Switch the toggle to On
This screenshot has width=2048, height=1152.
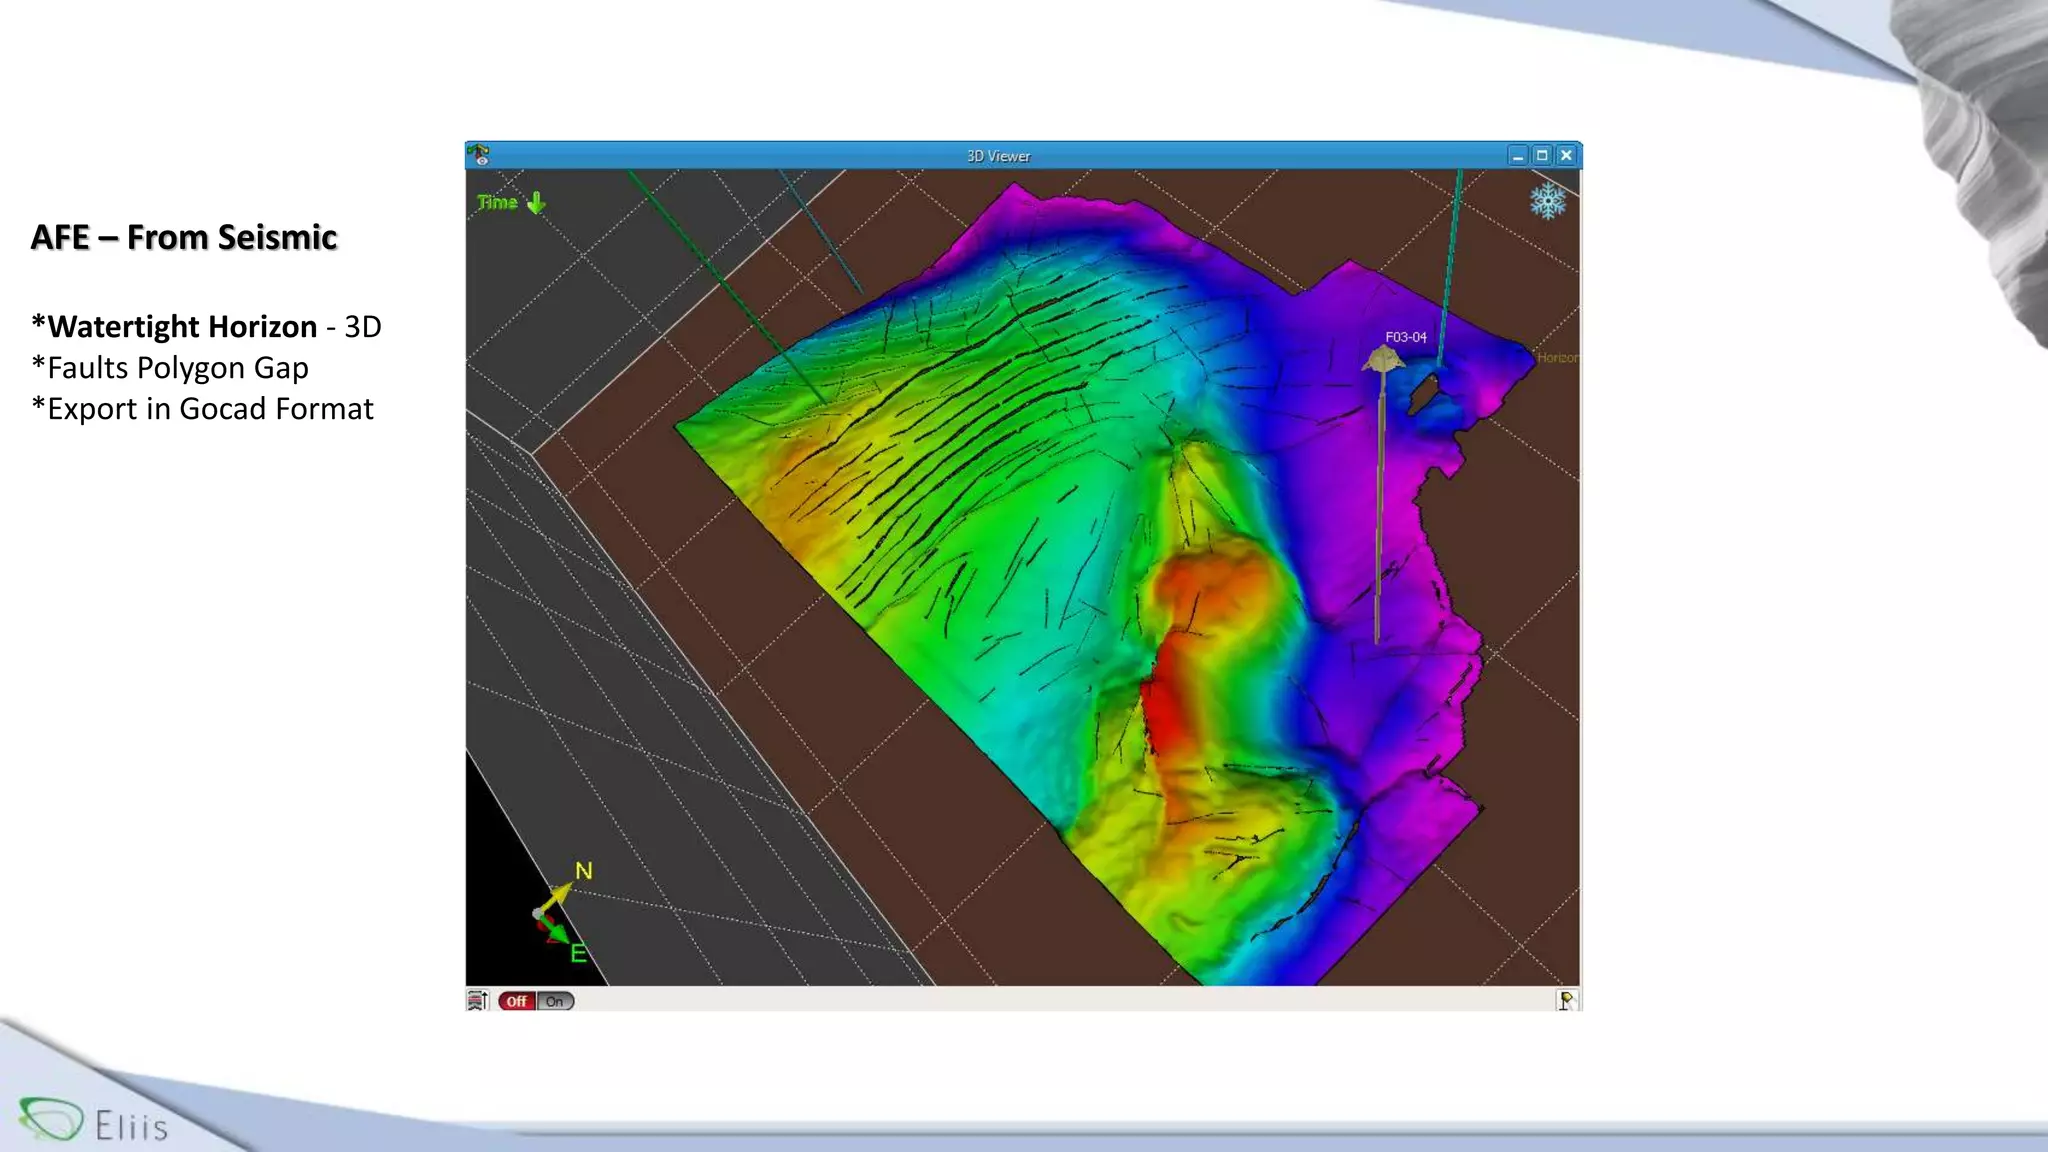(555, 1001)
